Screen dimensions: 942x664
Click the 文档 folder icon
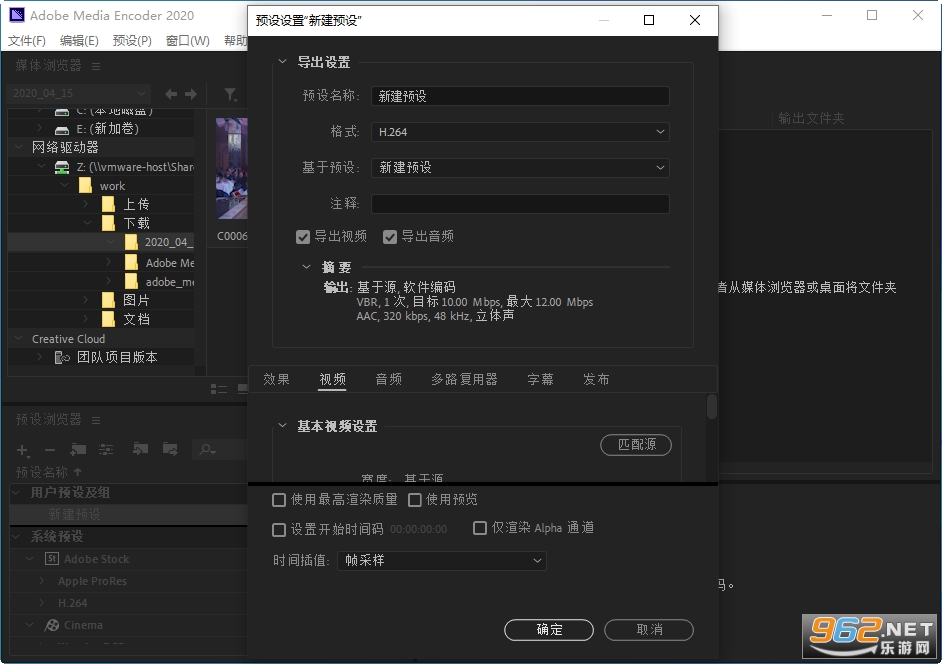(x=108, y=319)
